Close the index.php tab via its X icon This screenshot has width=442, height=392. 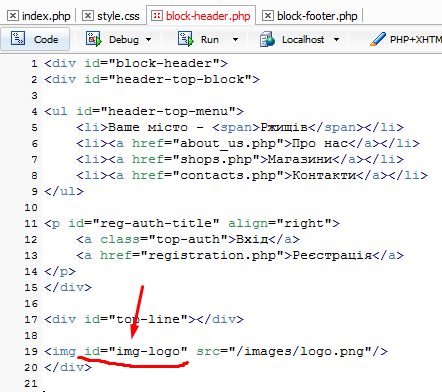click(13, 16)
